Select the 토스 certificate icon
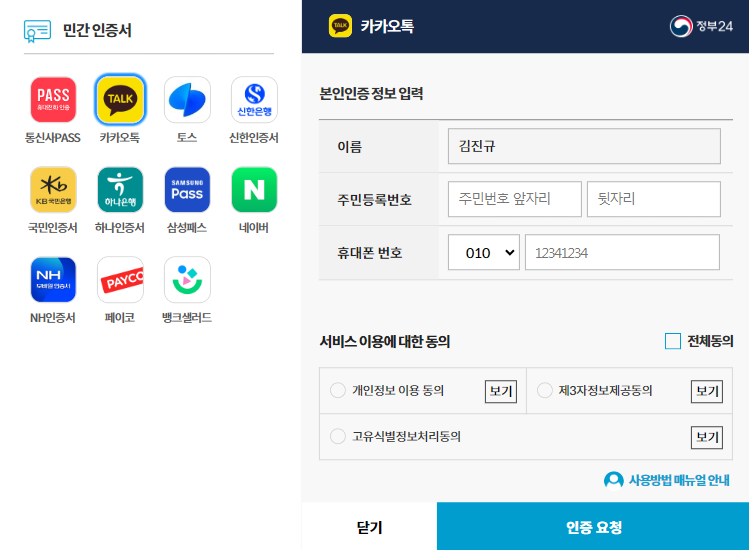This screenshot has height=550, width=749. click(187, 99)
